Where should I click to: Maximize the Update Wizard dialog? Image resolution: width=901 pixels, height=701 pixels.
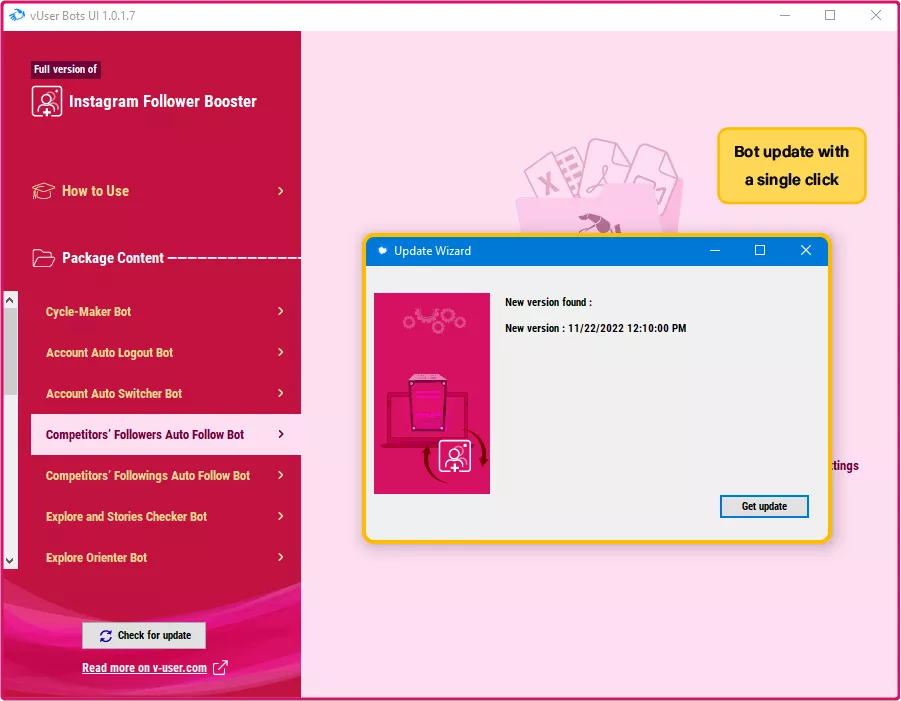coord(760,251)
